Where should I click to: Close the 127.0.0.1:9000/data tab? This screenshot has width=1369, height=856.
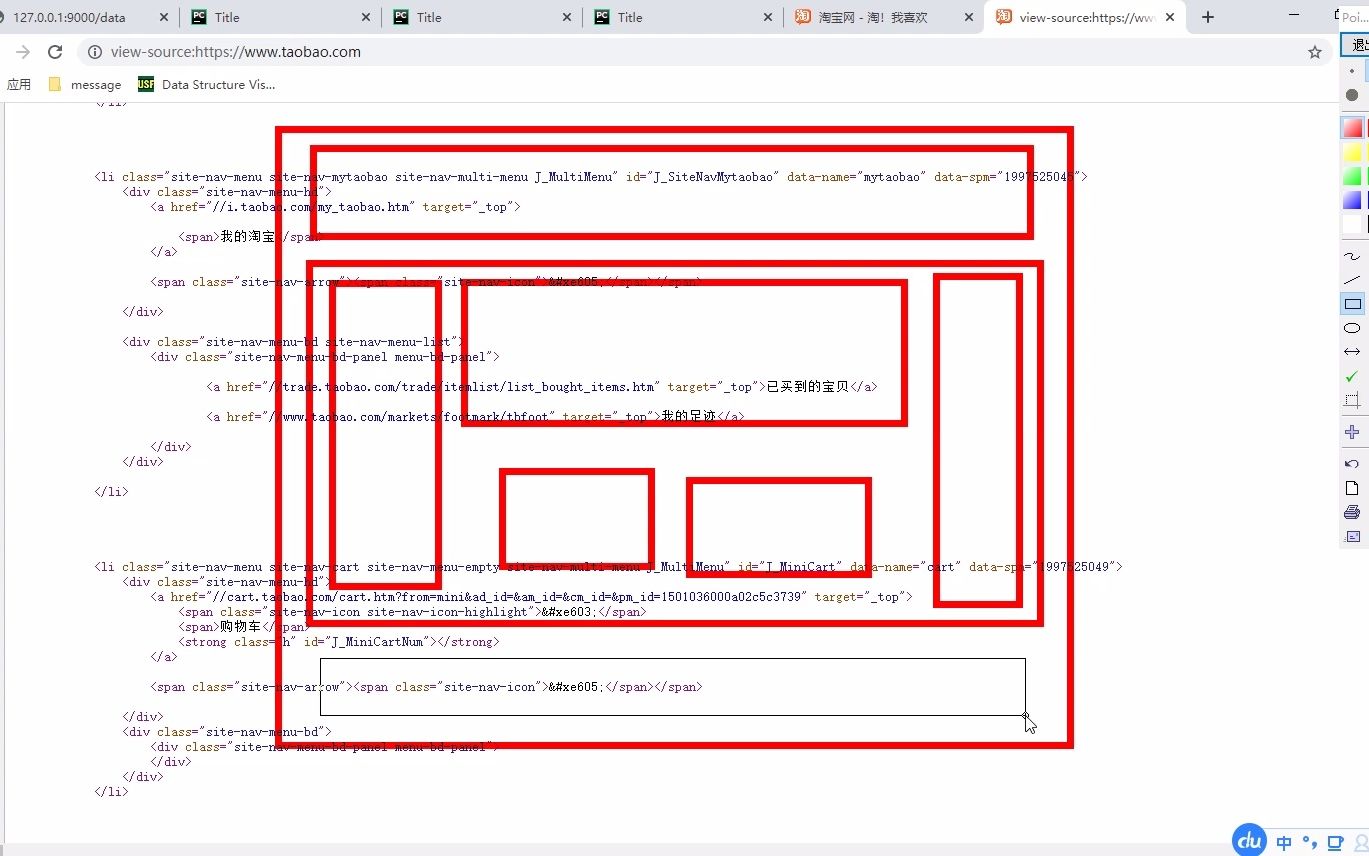[x=164, y=17]
